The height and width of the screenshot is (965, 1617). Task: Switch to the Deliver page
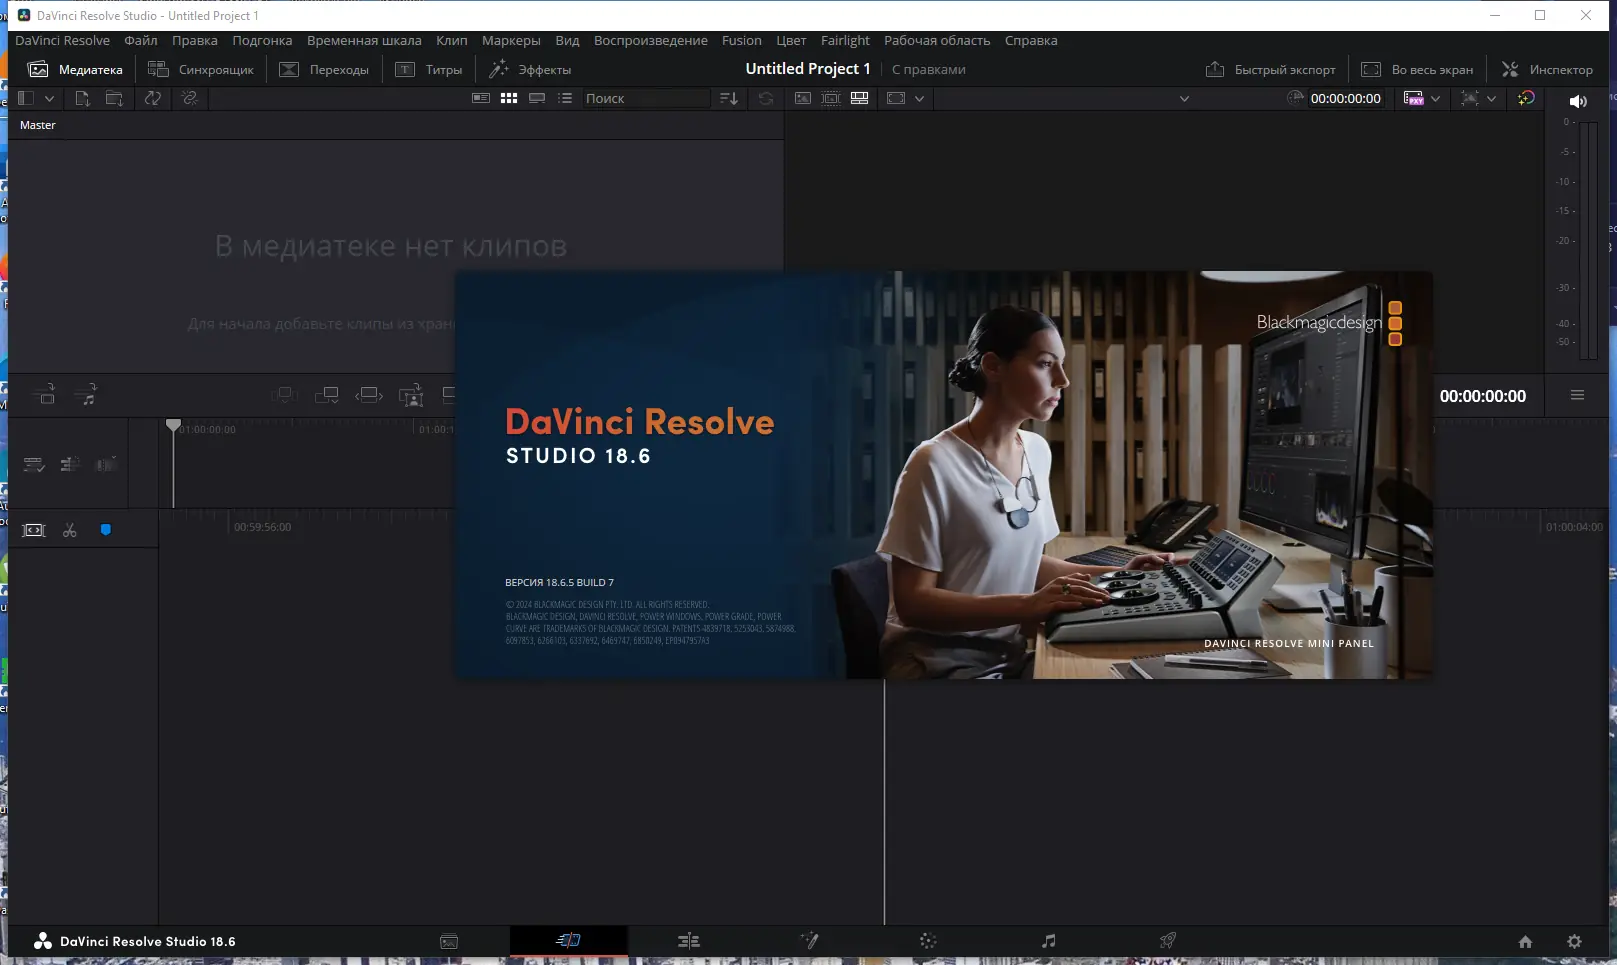click(x=1167, y=941)
